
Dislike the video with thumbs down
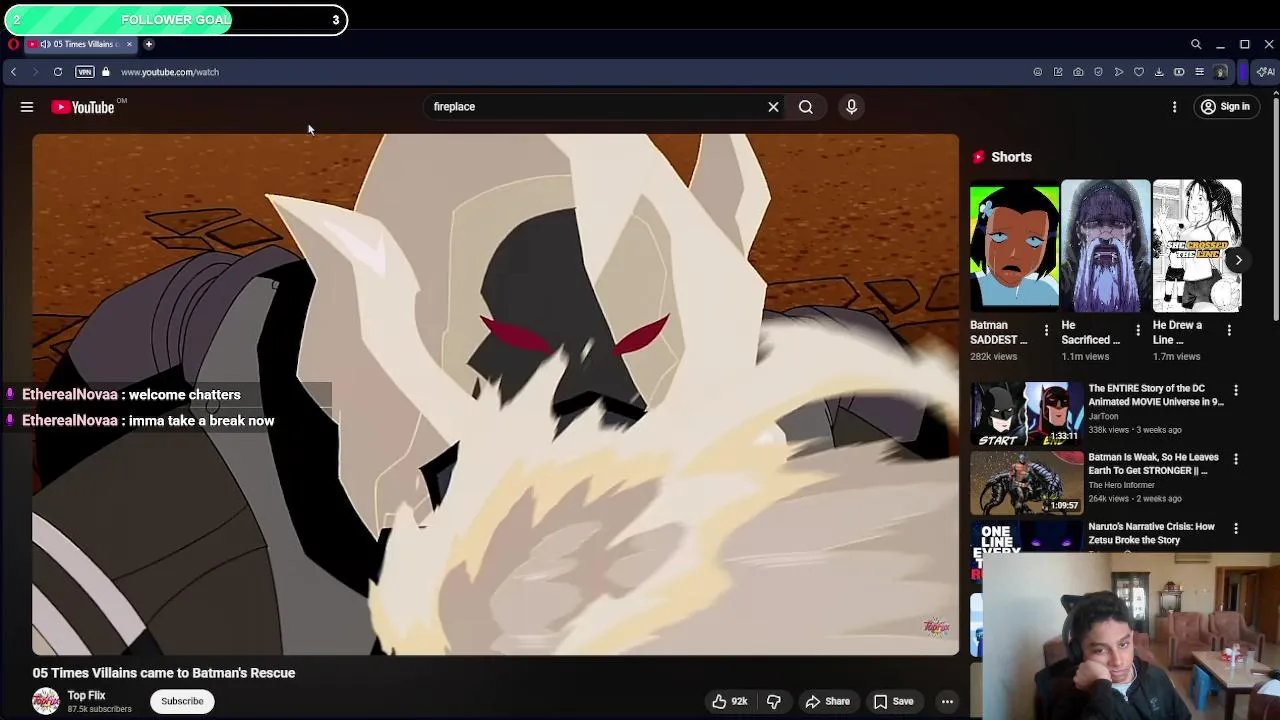click(774, 702)
